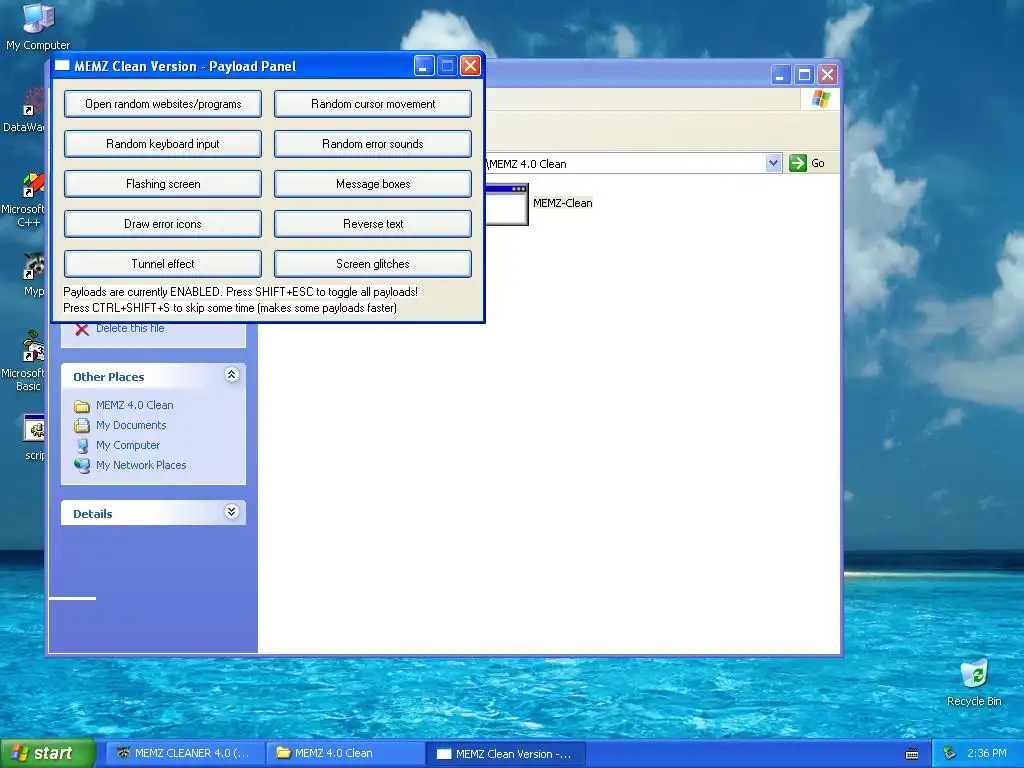The height and width of the screenshot is (768, 1024).
Task: Open the address bar dropdown arrow
Action: point(773,163)
